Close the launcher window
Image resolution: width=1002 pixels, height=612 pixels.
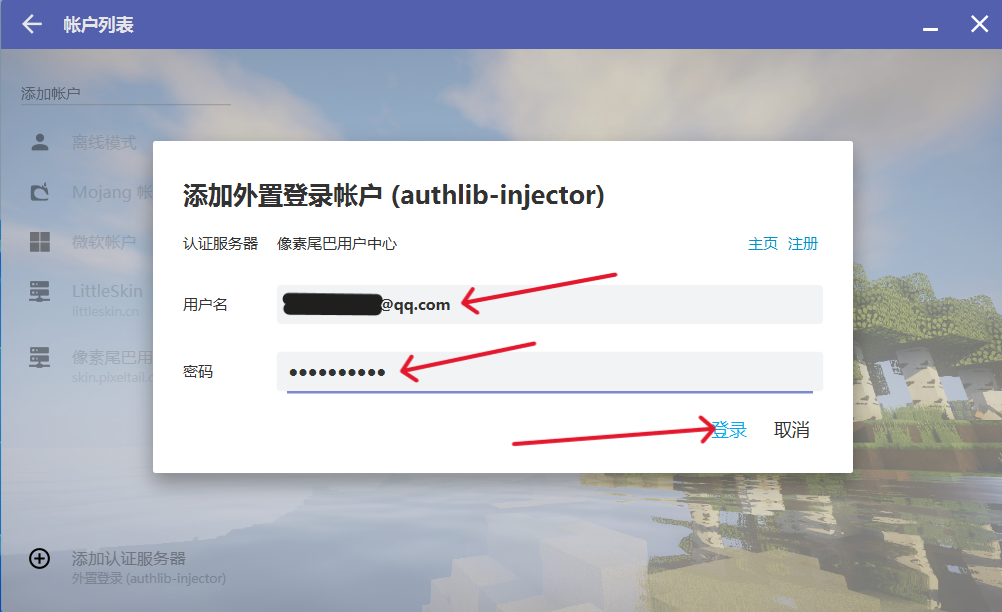[979, 24]
